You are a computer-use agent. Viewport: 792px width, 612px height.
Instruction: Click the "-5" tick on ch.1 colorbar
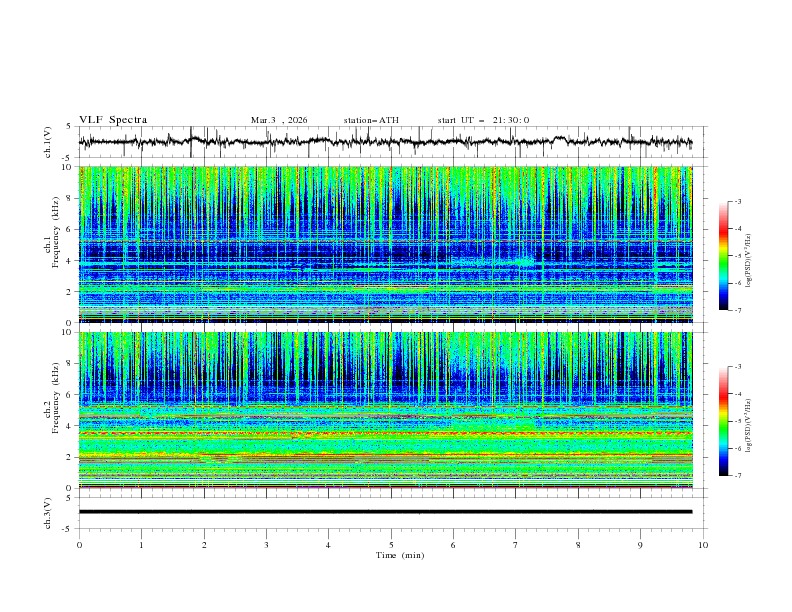[737, 256]
